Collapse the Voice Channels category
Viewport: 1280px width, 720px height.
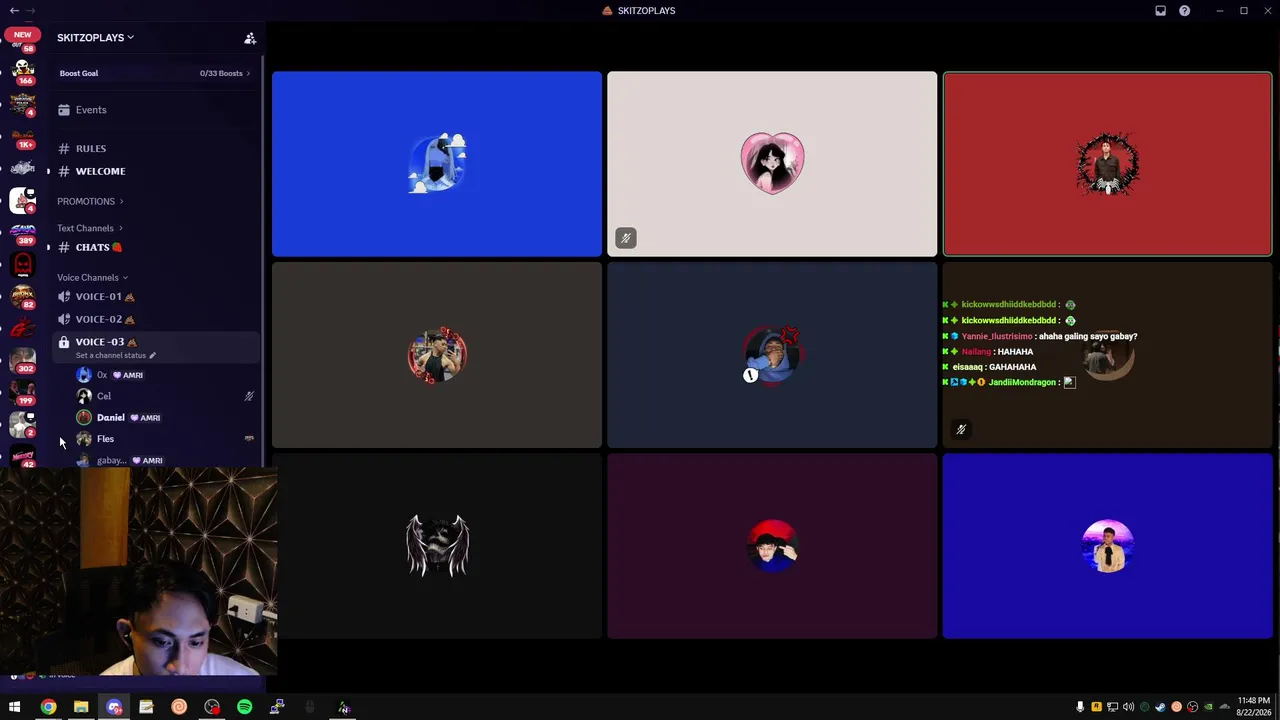point(92,277)
